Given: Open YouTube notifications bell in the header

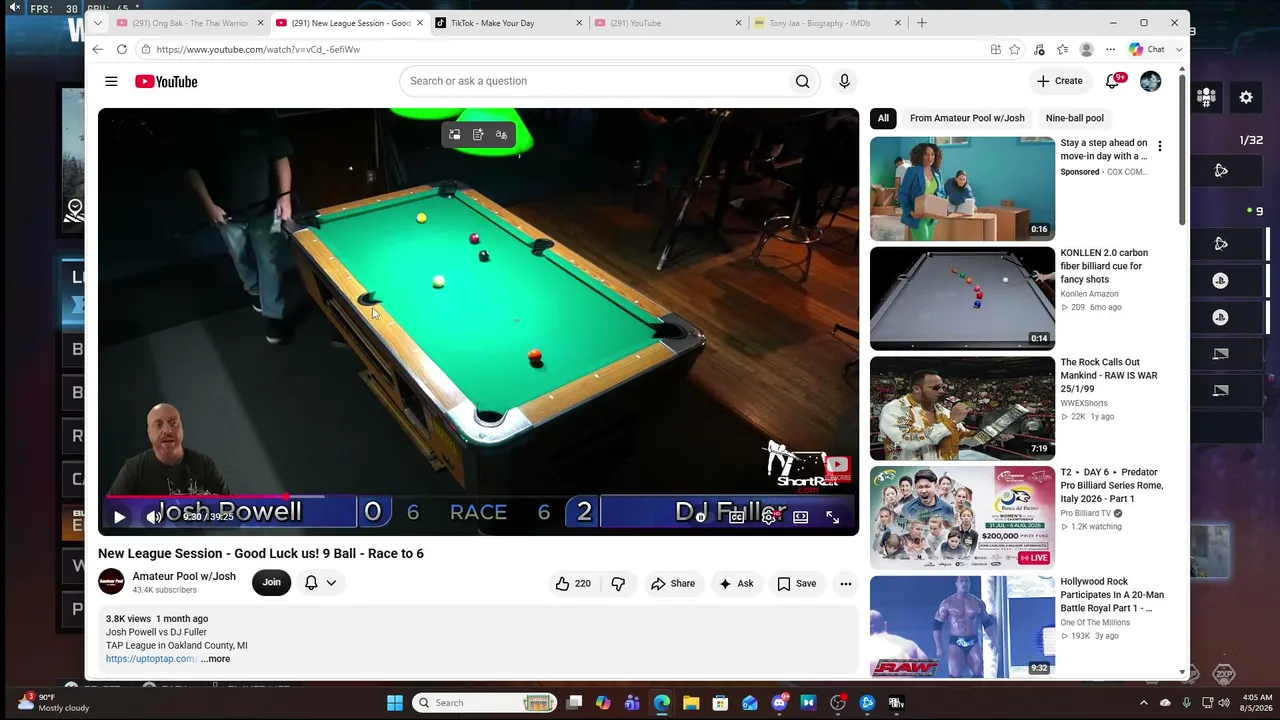Looking at the screenshot, I should tap(1113, 81).
